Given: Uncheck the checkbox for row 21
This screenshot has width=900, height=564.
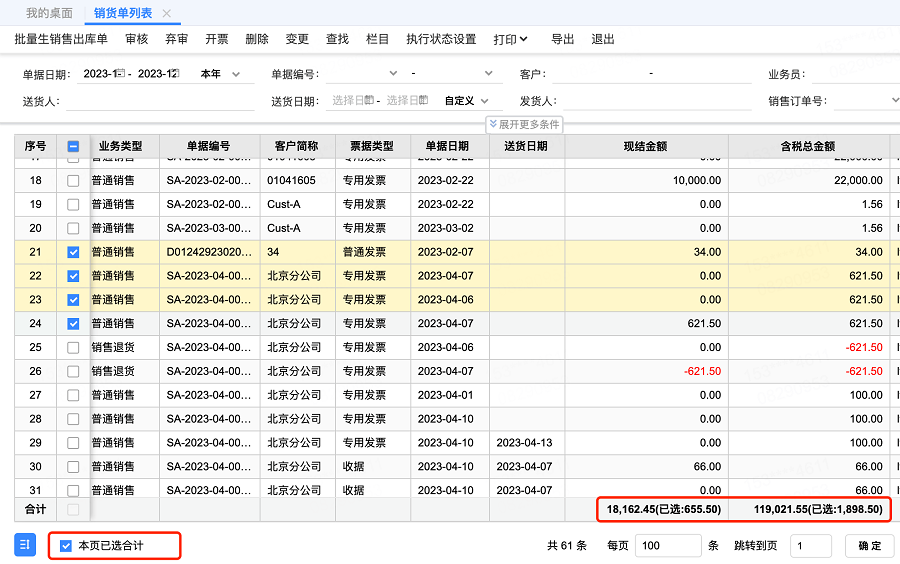Looking at the screenshot, I should (73, 252).
